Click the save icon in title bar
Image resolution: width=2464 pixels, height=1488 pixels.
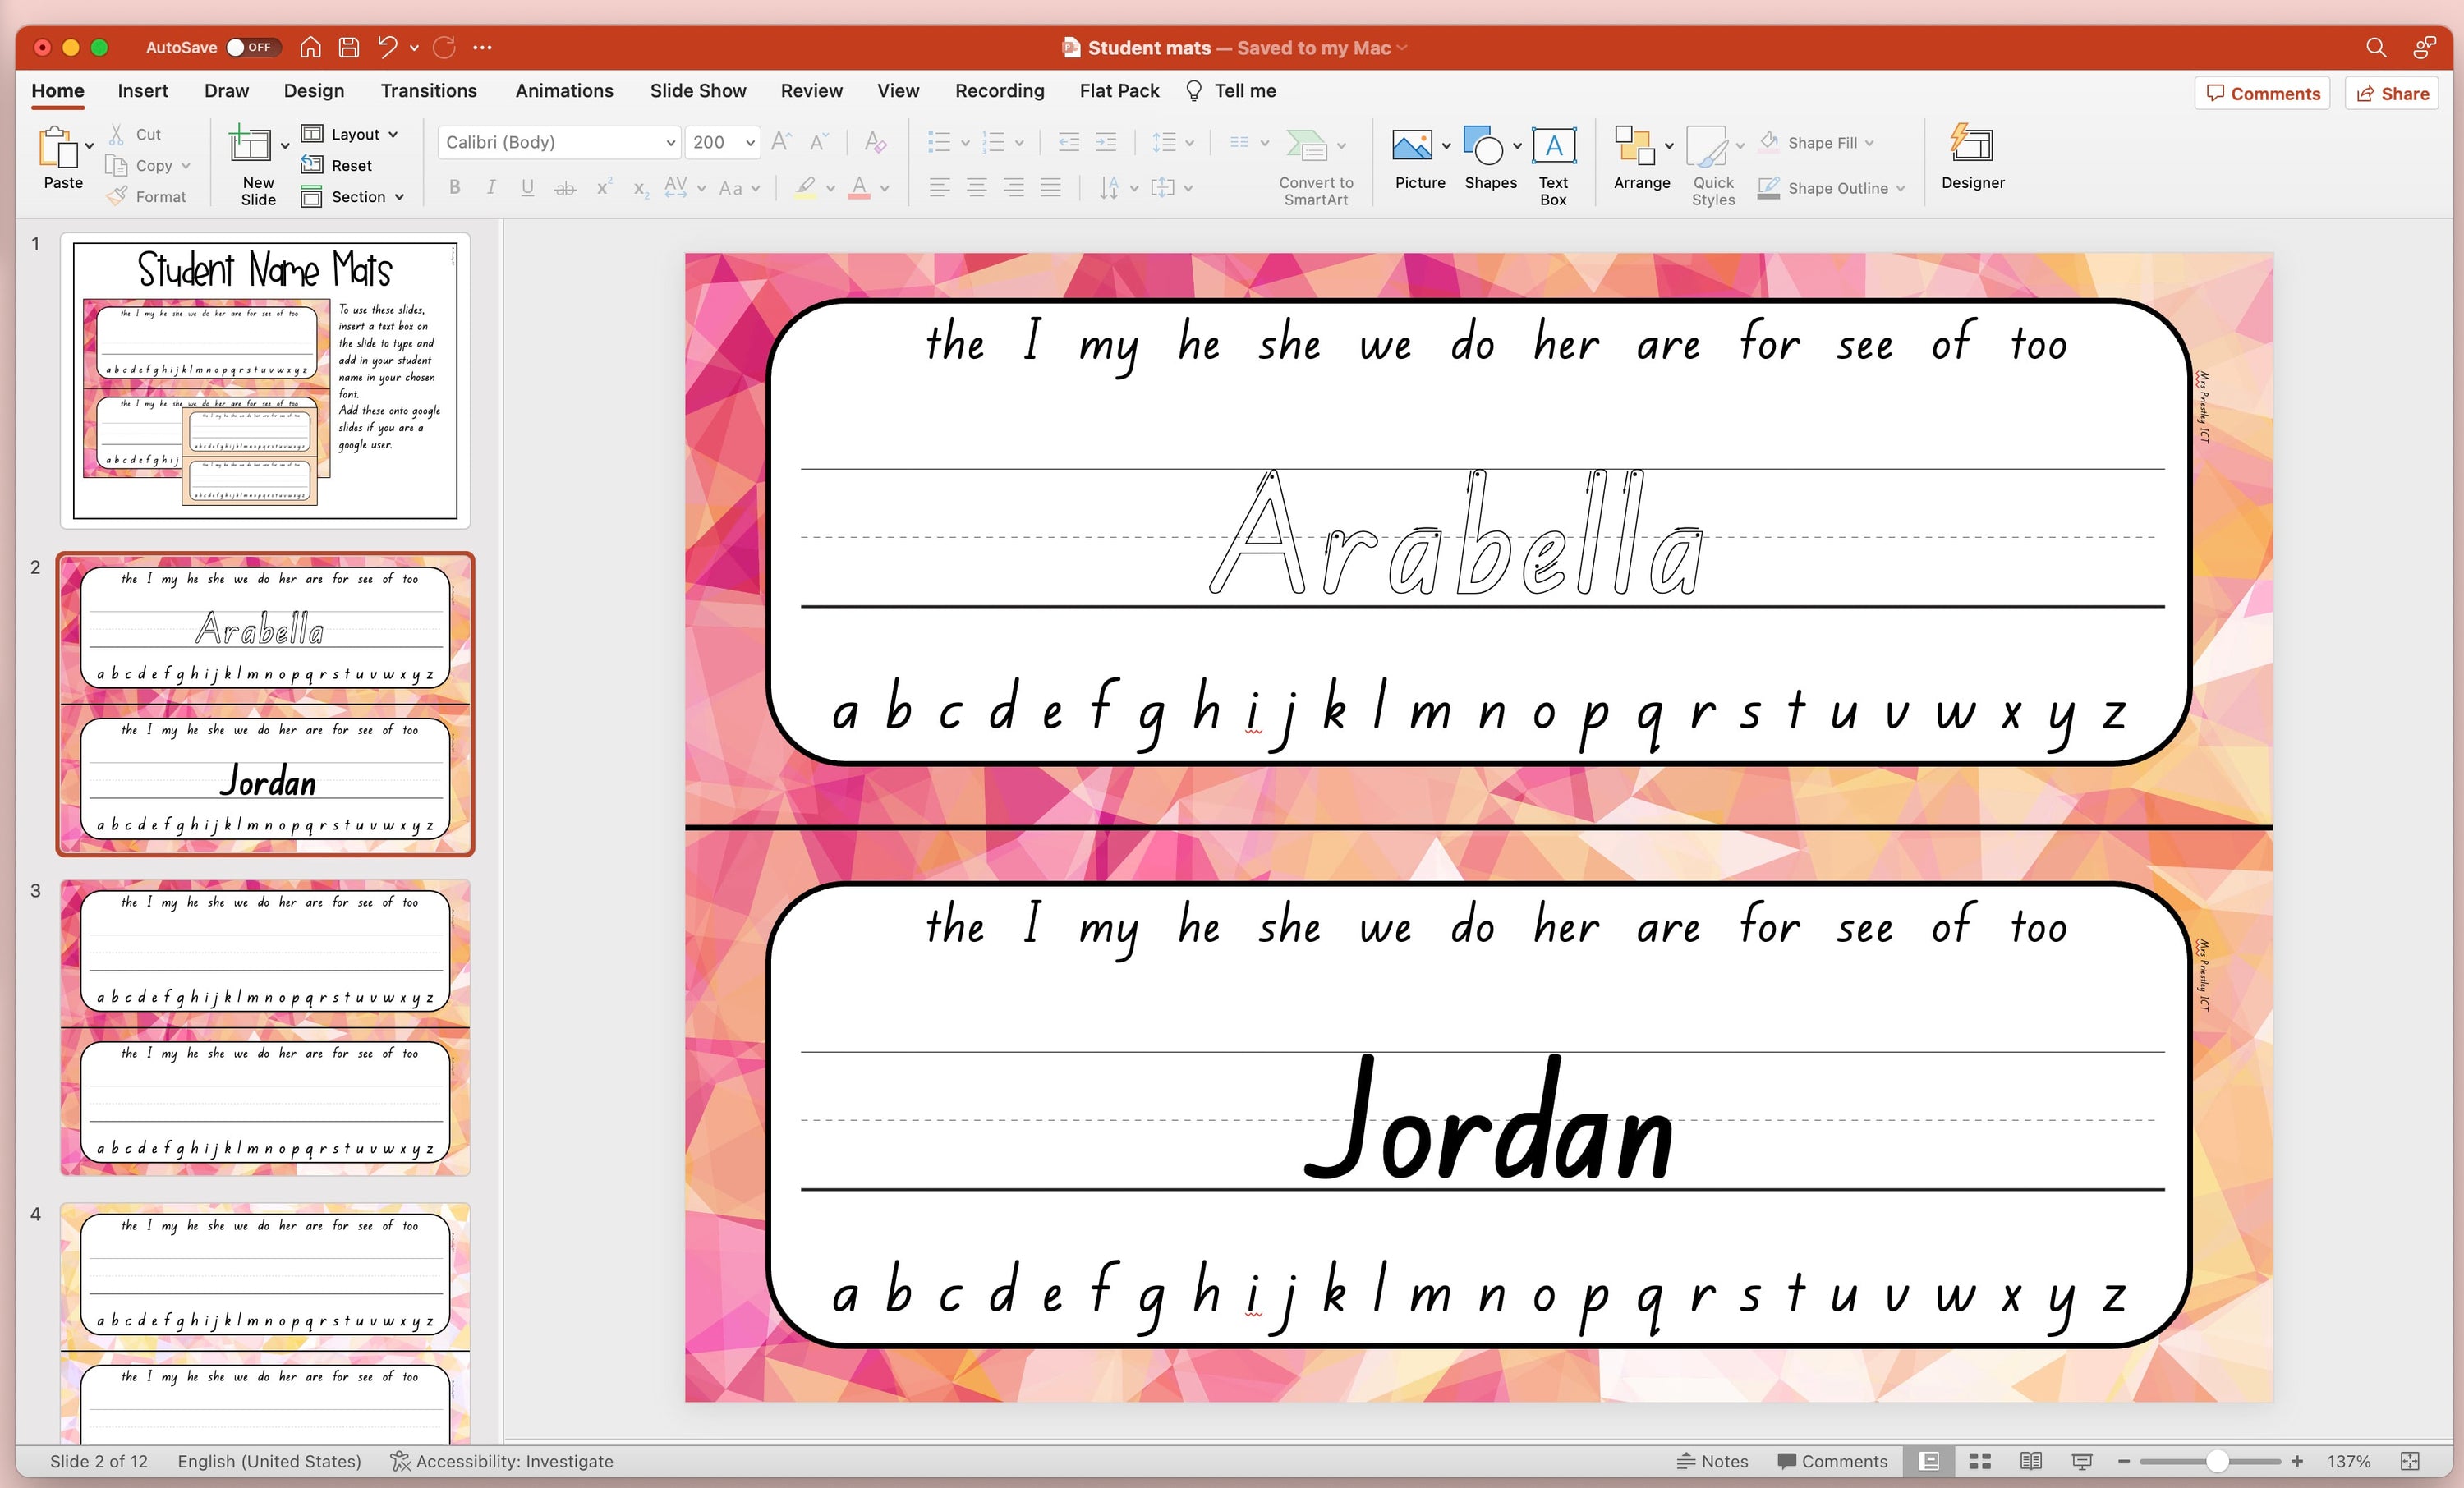tap(349, 47)
